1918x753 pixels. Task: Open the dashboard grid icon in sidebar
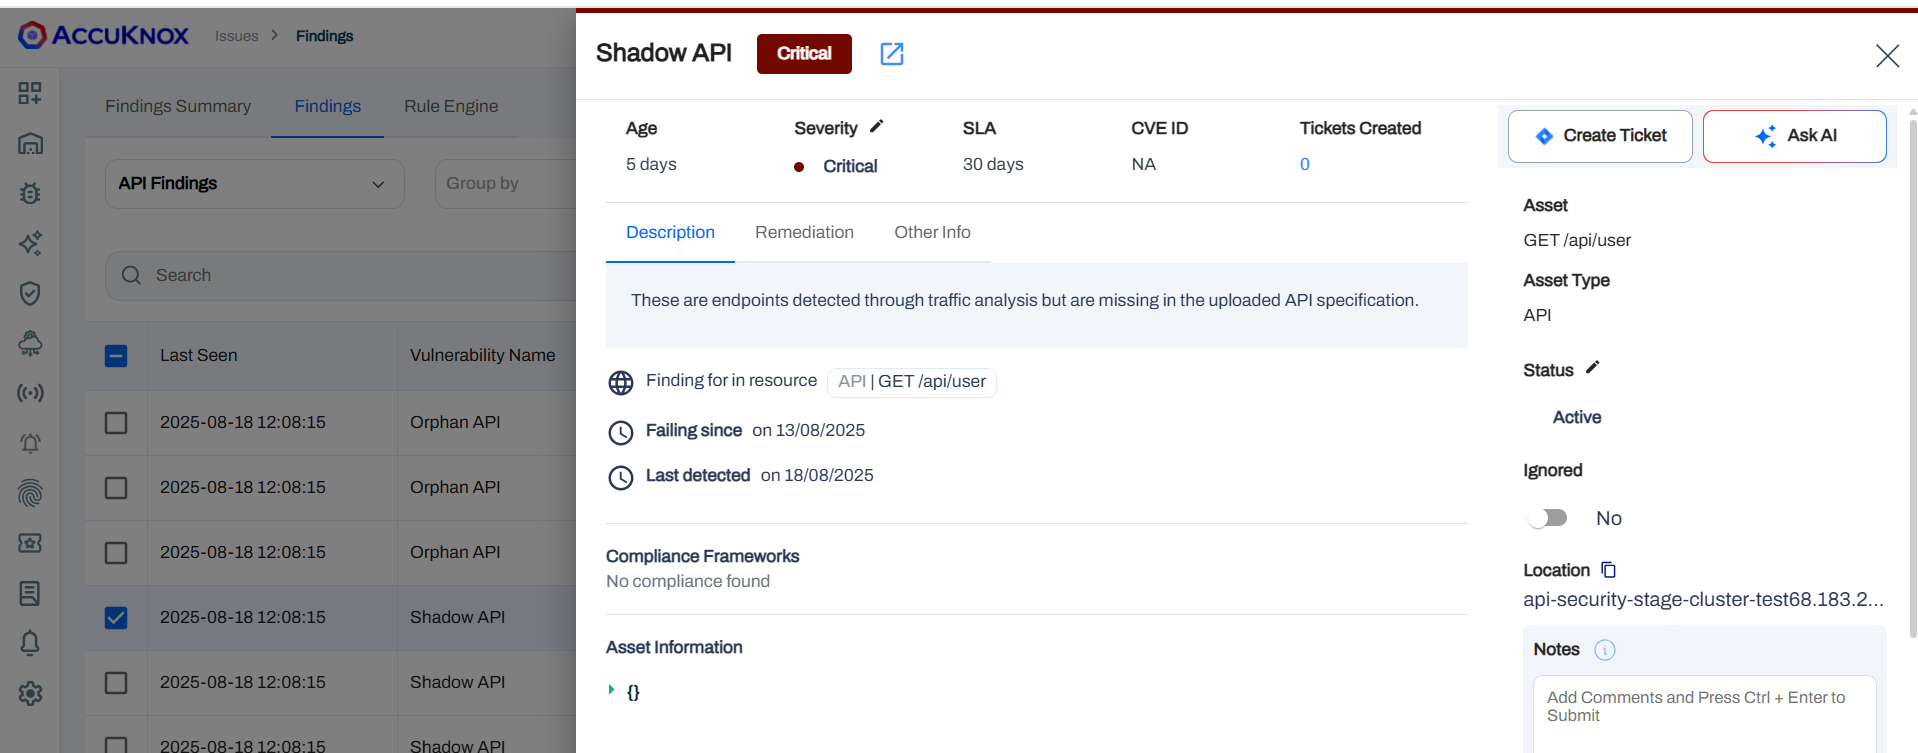coord(30,93)
